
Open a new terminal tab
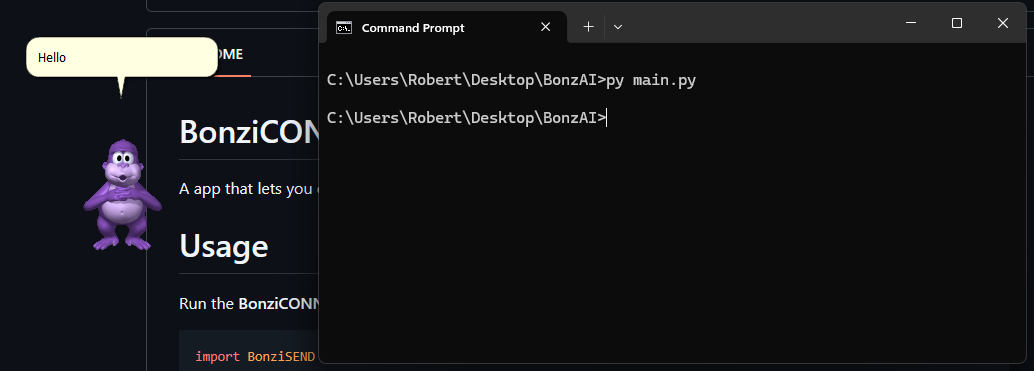tap(588, 27)
